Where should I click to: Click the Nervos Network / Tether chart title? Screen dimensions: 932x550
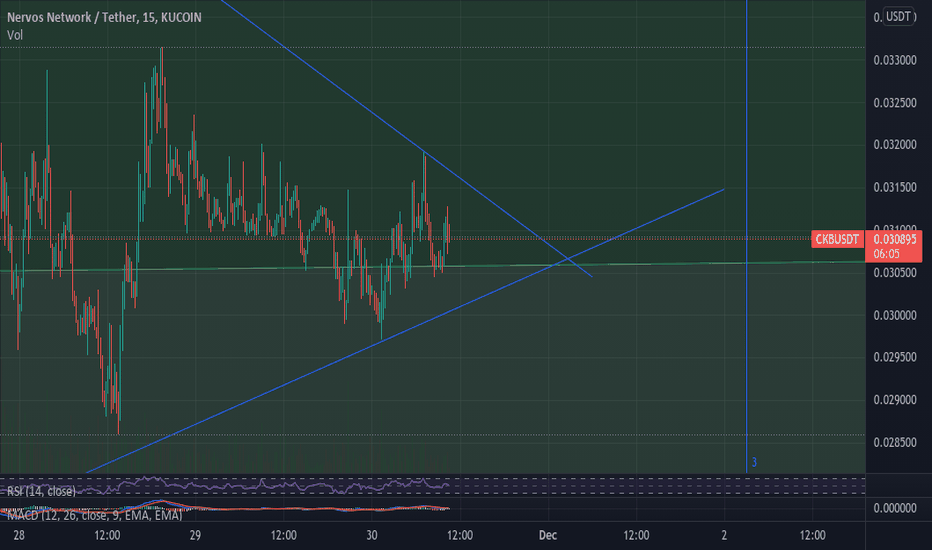104,17
